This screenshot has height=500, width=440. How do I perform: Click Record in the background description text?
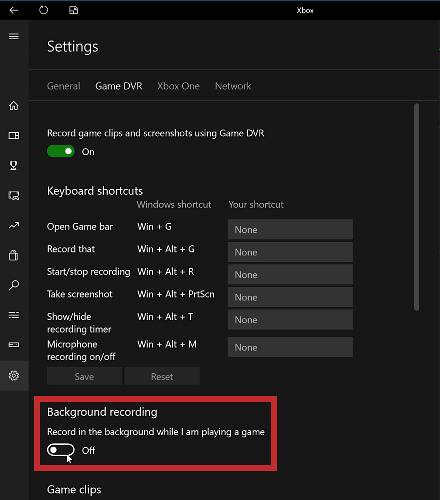[156, 432]
